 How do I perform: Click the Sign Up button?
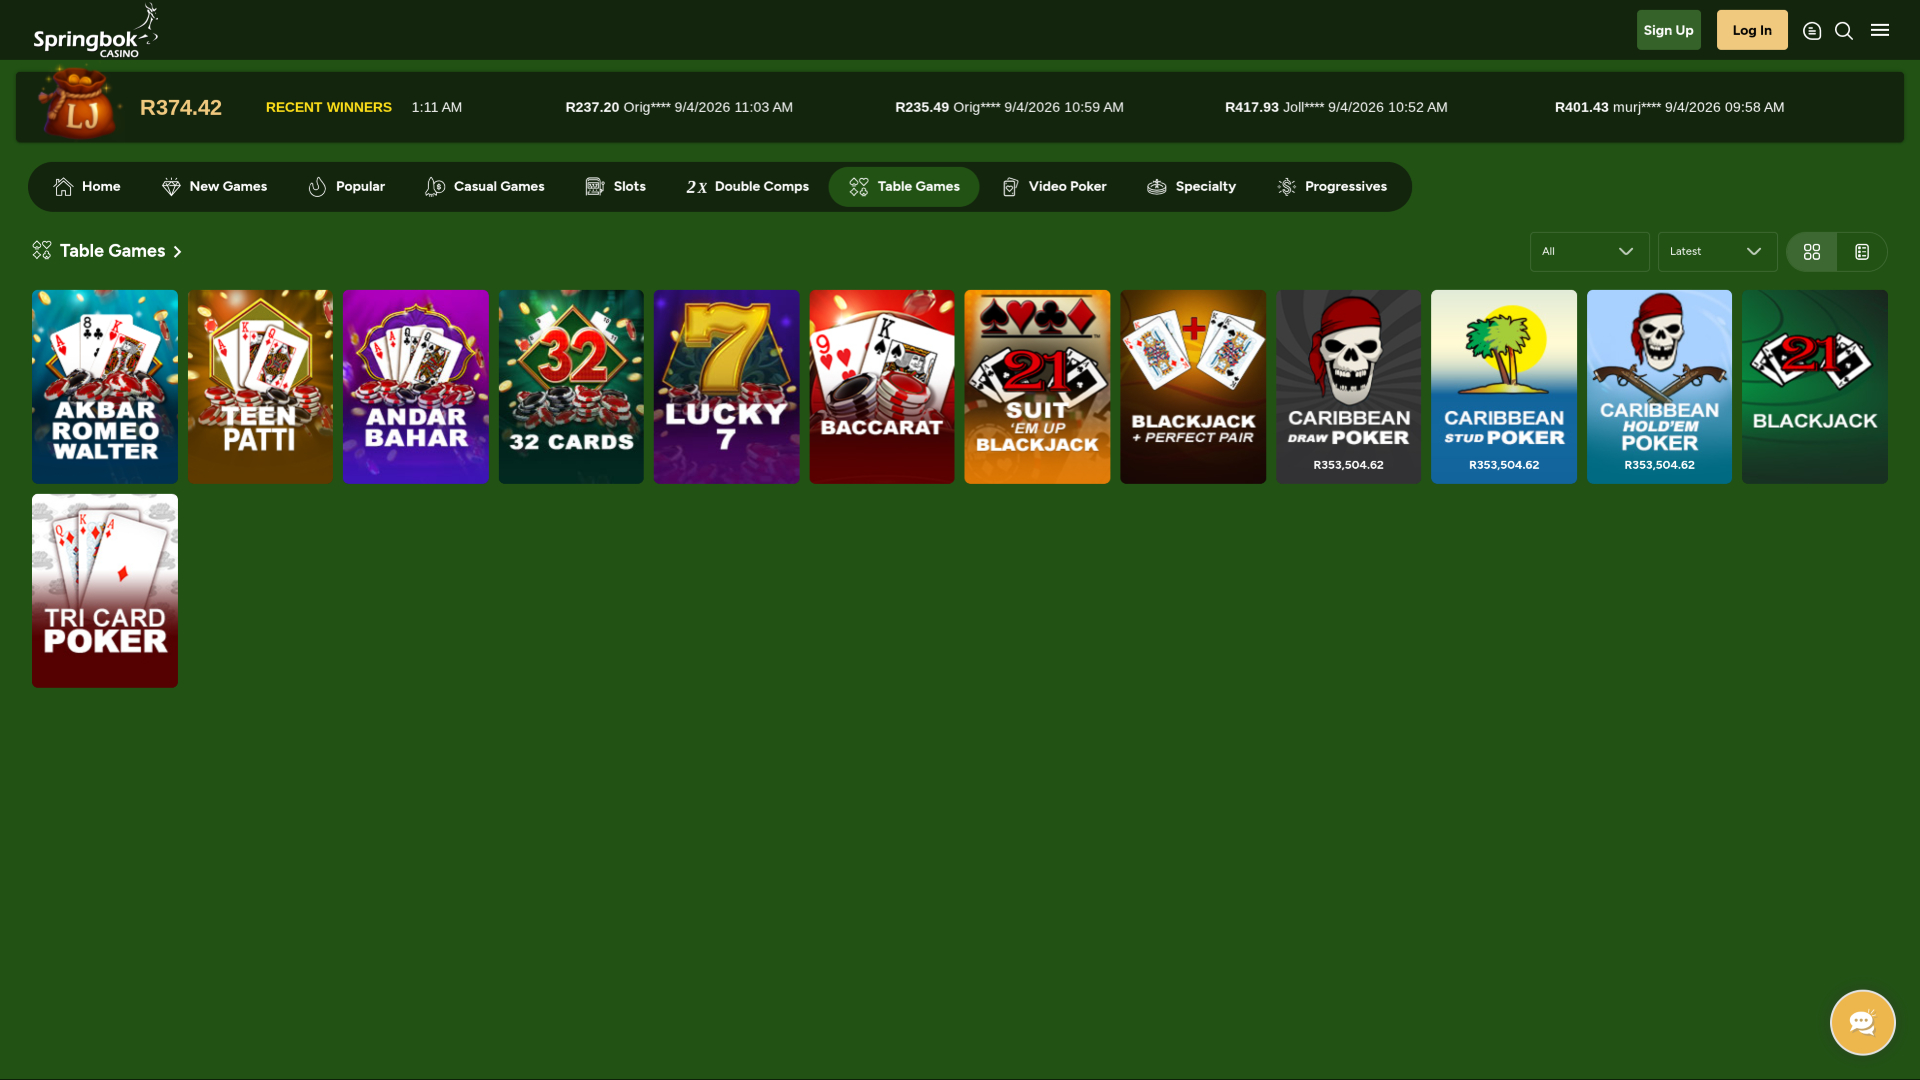(x=1668, y=30)
